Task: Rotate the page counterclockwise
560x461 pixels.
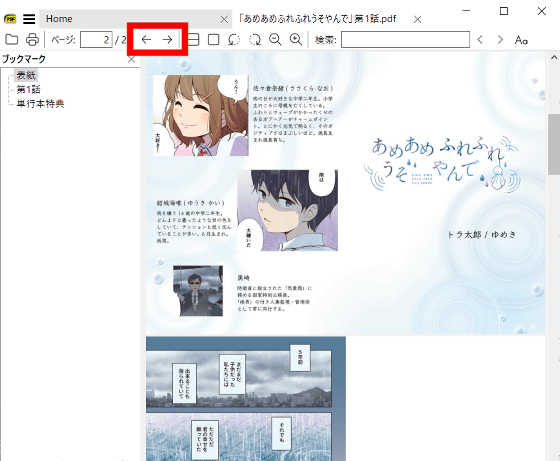Action: pyautogui.click(x=234, y=39)
